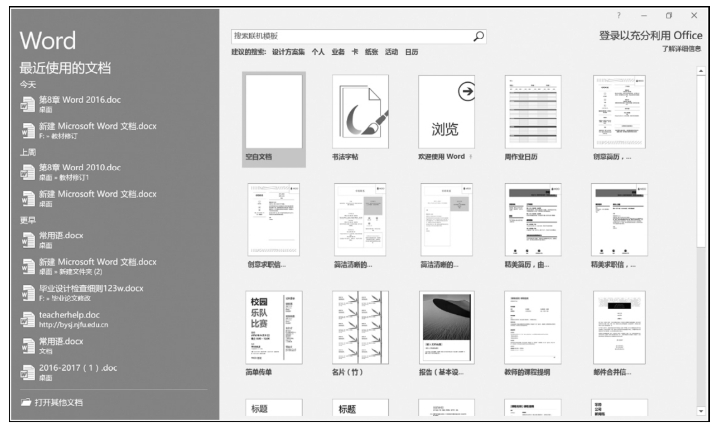This screenshot has width=716, height=430.
Task: Choose the 名片（竹）template
Action: [360, 334]
